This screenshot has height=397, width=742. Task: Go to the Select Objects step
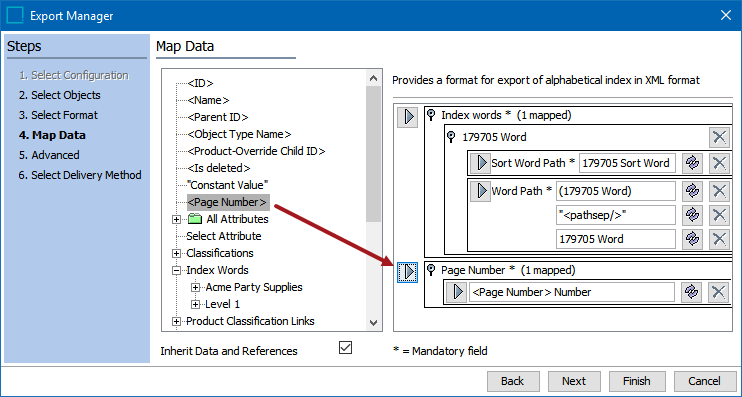(60, 95)
